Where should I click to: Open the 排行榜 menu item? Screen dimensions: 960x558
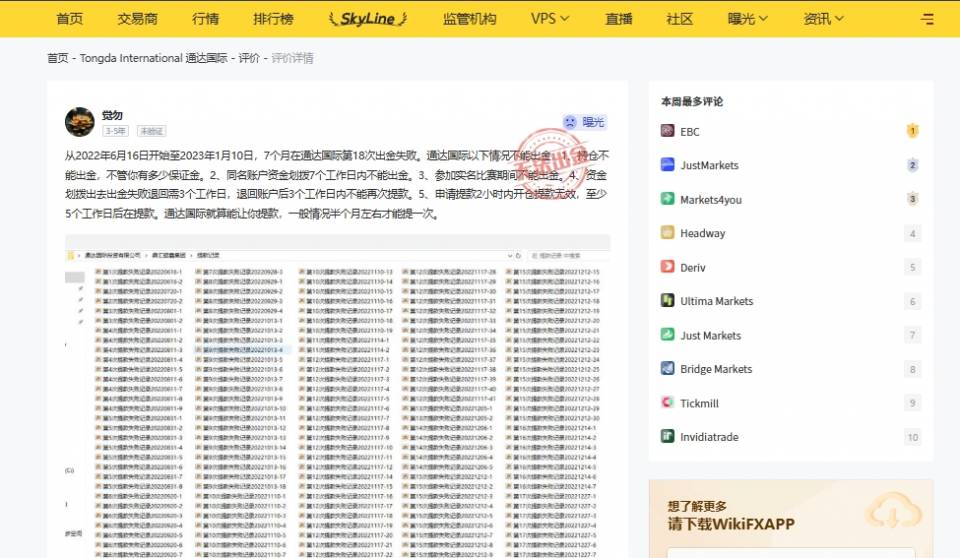point(273,19)
